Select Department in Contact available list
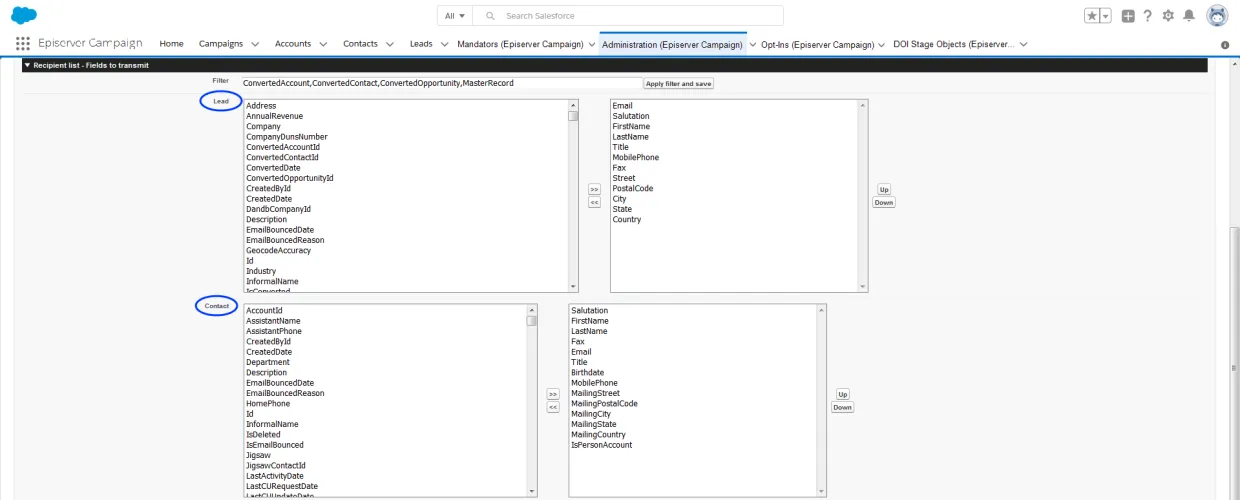Viewport: 1240px width, 500px height. 268,362
